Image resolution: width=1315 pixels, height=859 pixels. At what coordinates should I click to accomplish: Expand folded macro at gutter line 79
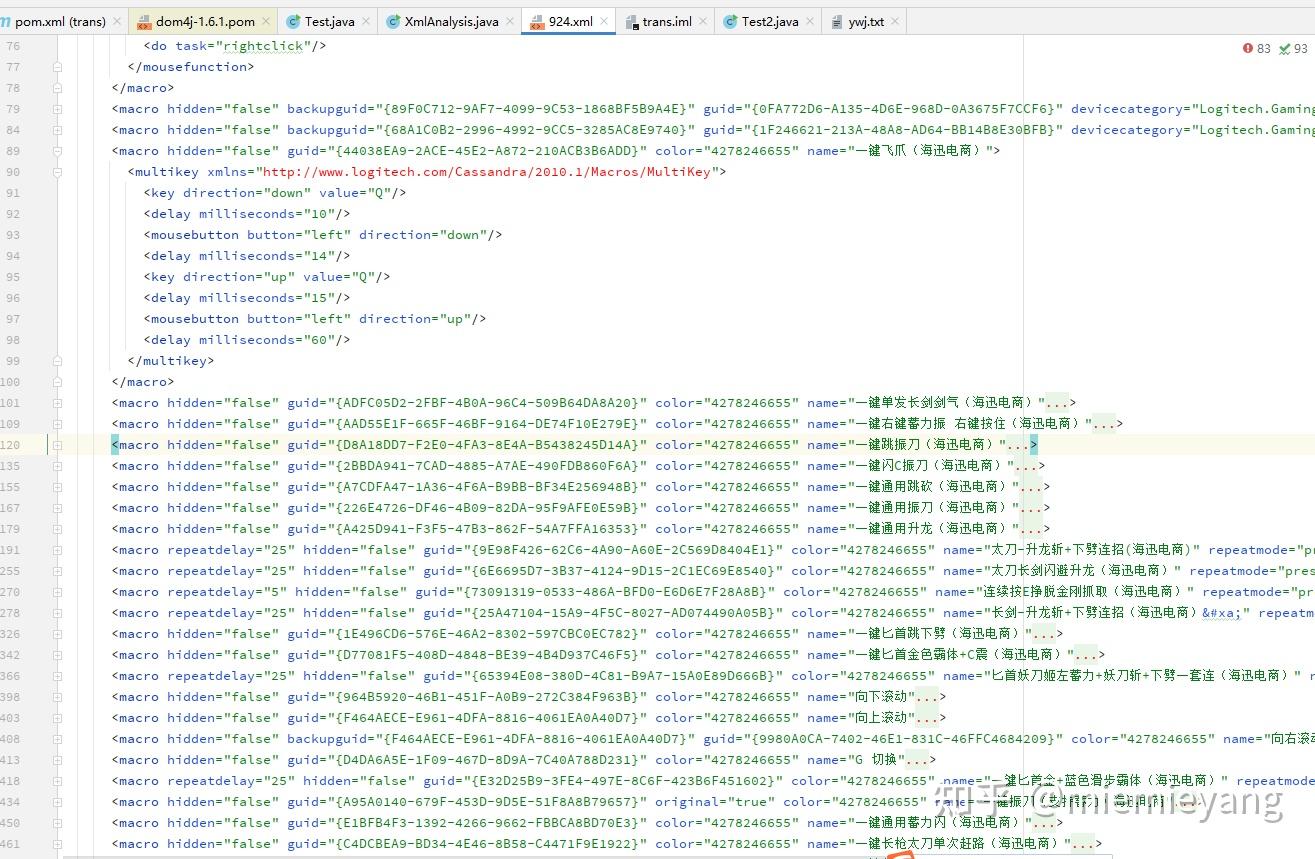57,109
